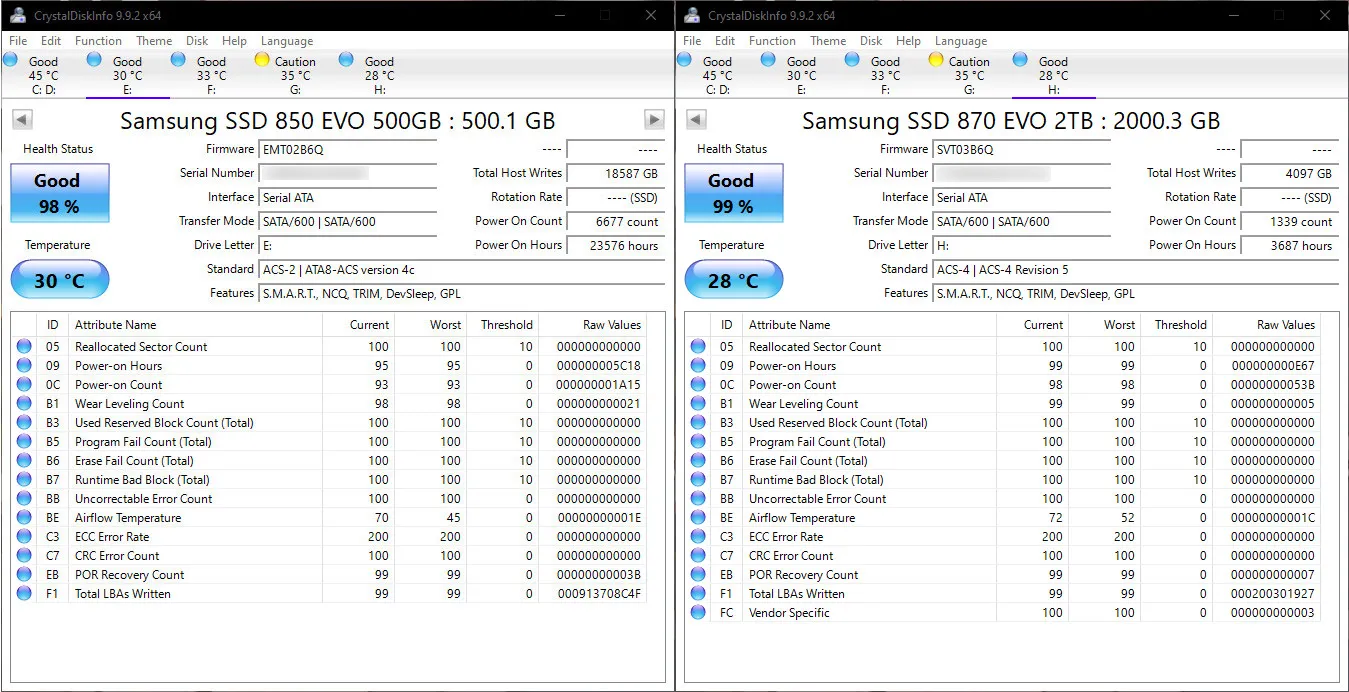Open Disk menu in right window
This screenshot has width=1349, height=692.
click(871, 41)
